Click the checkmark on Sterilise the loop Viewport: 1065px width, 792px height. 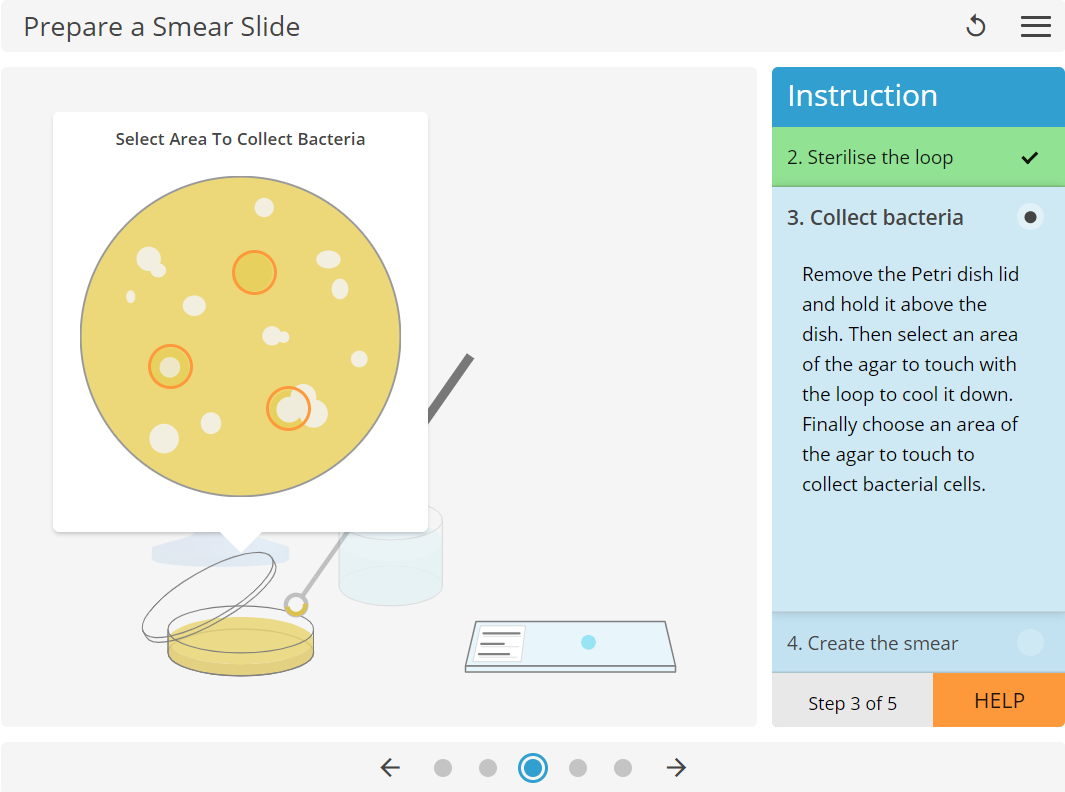pos(1029,157)
